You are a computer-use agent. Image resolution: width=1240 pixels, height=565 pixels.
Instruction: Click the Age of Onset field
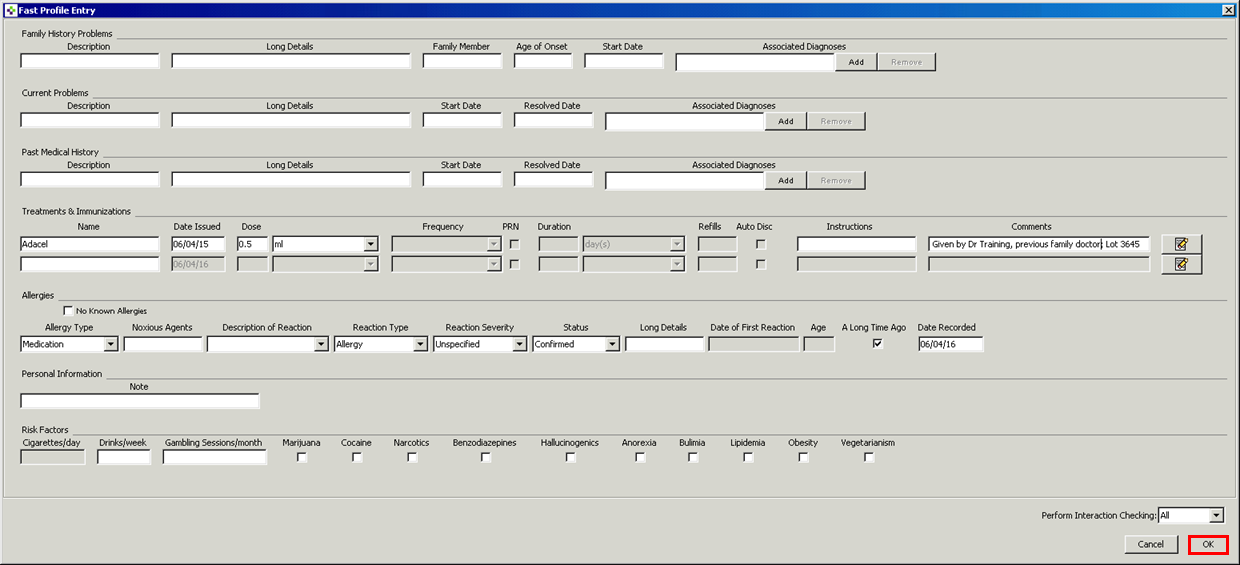click(543, 61)
